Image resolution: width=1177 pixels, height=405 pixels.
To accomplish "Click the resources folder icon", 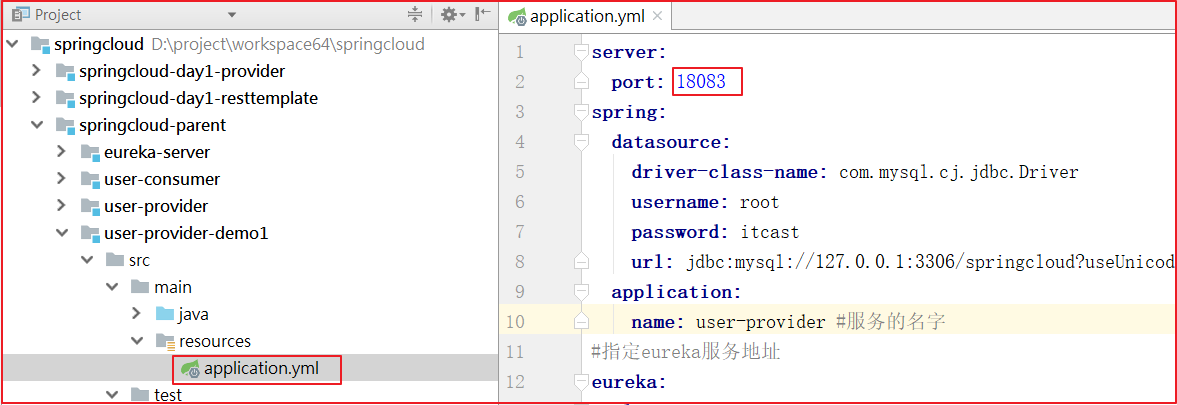I will click(x=165, y=342).
